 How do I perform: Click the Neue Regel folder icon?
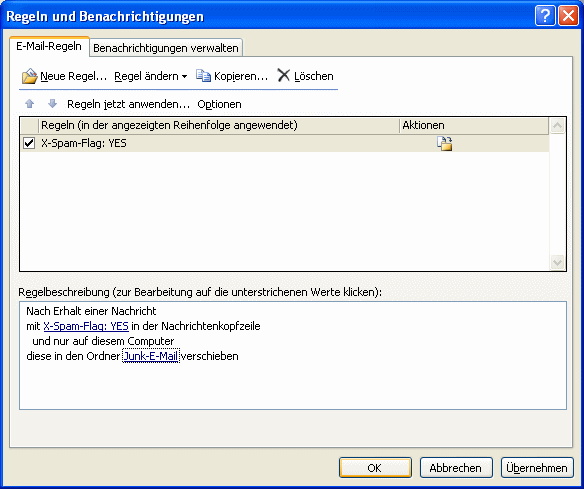click(x=29, y=76)
